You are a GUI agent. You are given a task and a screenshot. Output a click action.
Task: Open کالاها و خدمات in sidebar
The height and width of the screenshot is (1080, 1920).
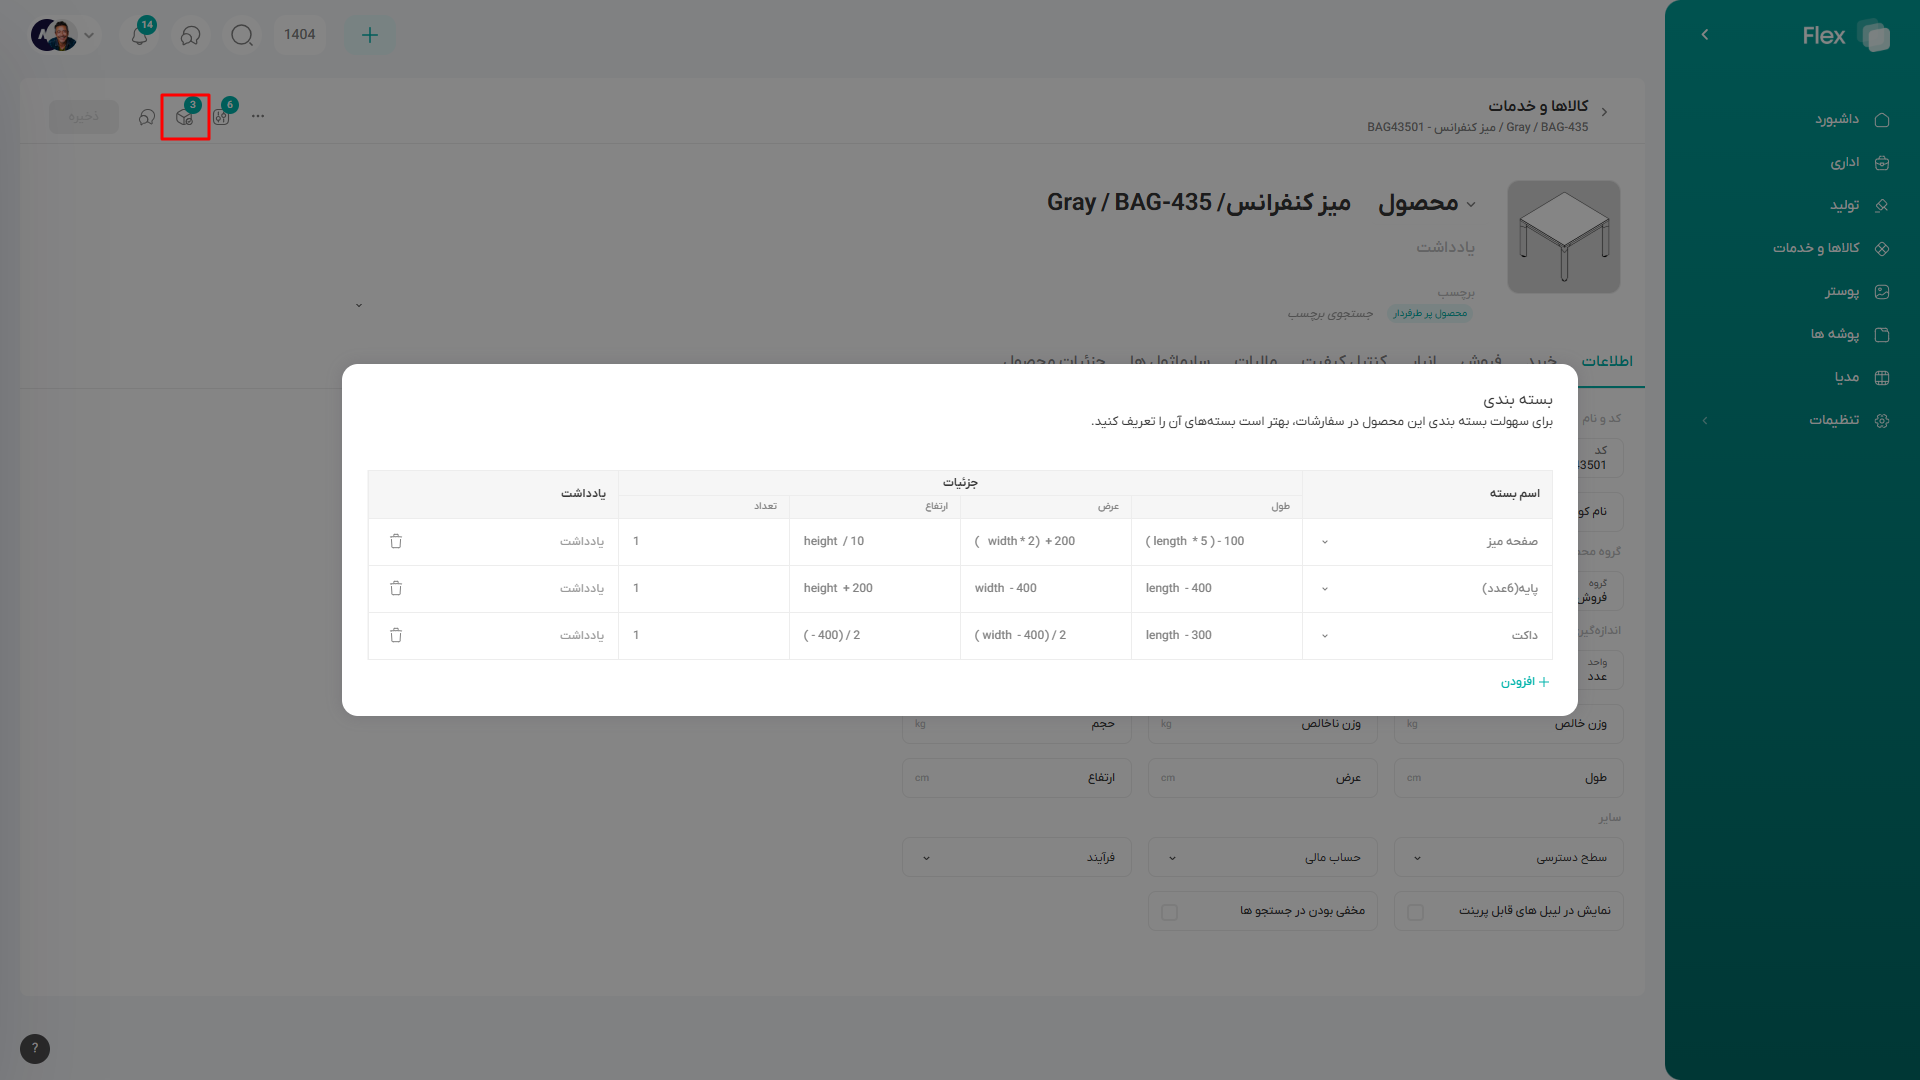[x=1816, y=248]
